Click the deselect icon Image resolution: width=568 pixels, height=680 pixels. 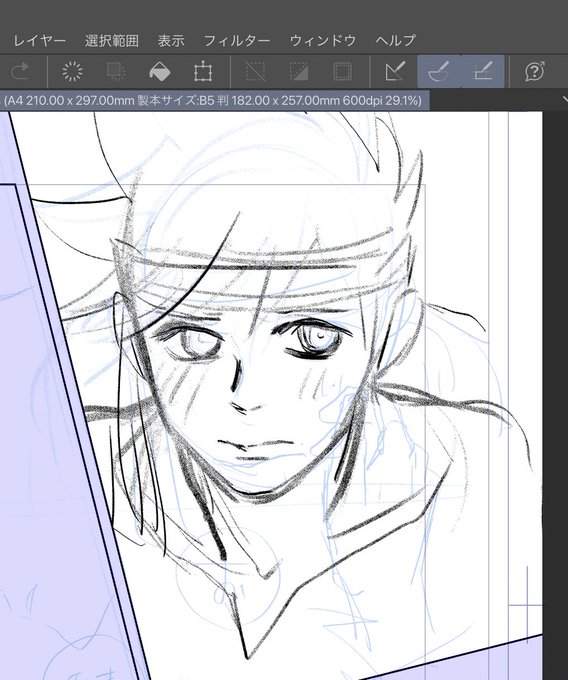(255, 72)
